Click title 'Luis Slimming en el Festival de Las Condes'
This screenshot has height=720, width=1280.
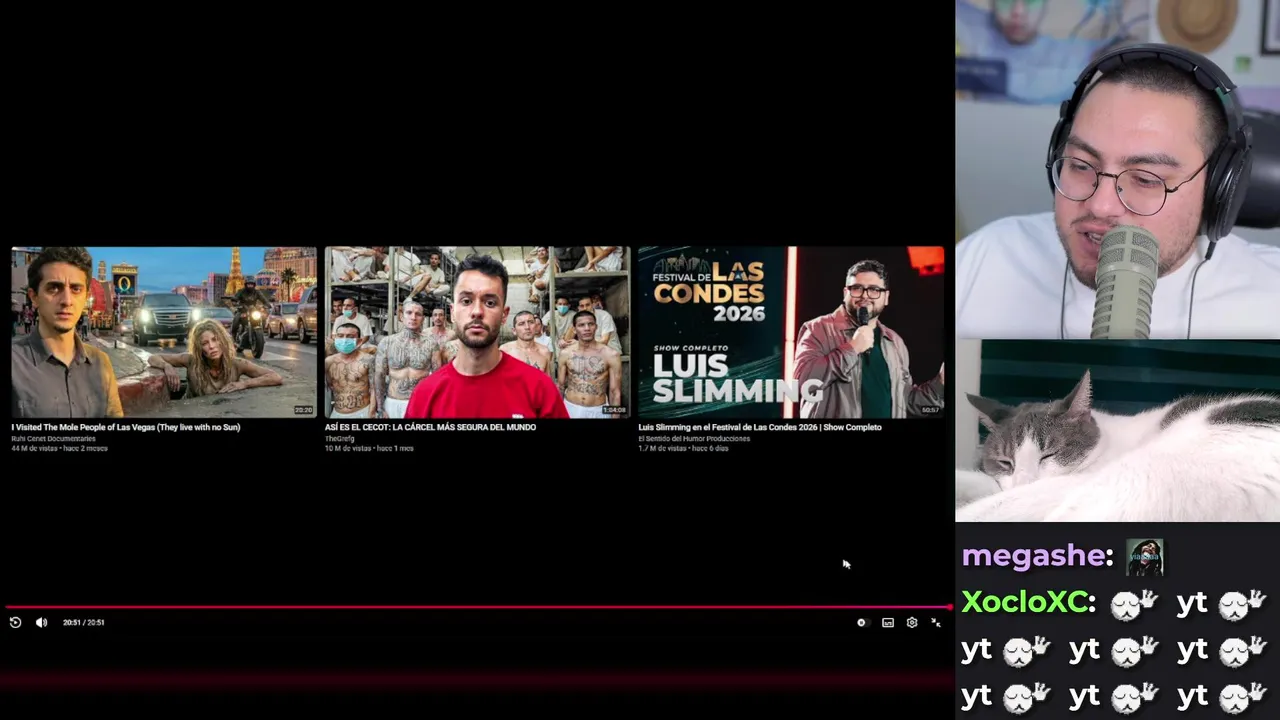760,427
